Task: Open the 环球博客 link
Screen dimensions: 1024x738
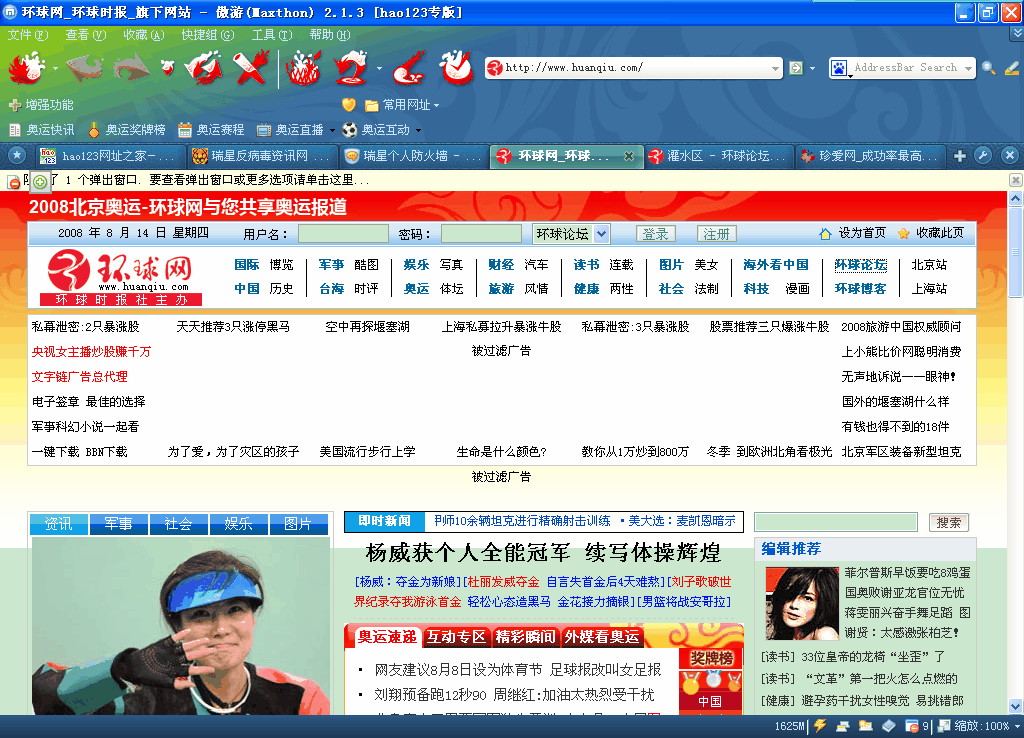Action: click(860, 289)
